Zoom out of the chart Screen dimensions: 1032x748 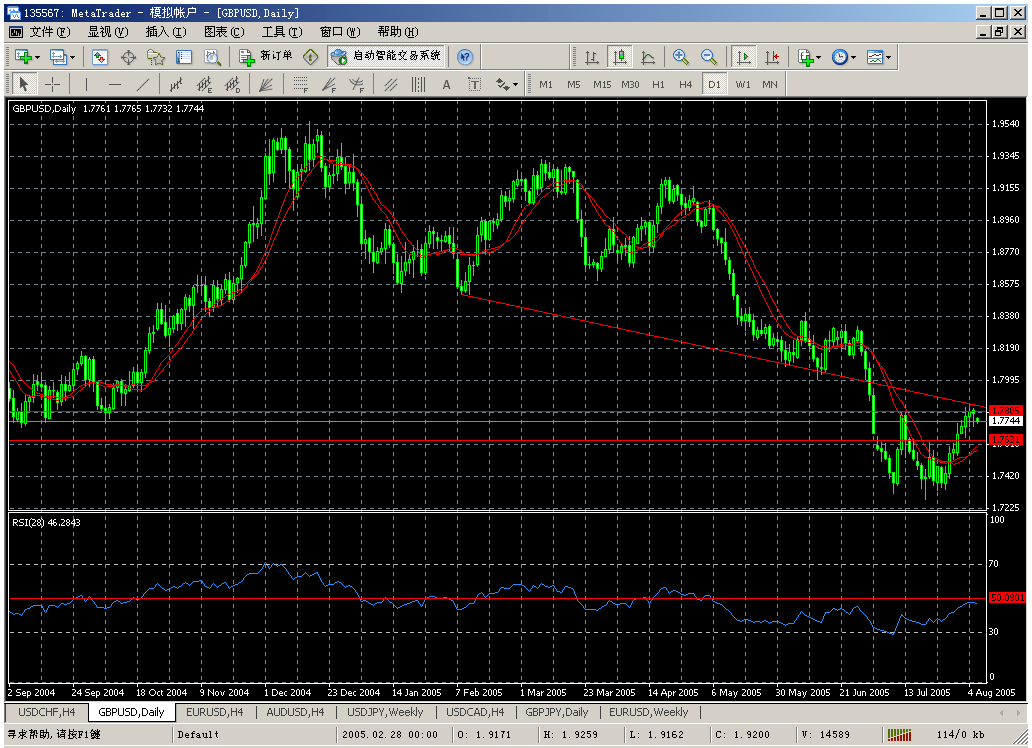[709, 57]
